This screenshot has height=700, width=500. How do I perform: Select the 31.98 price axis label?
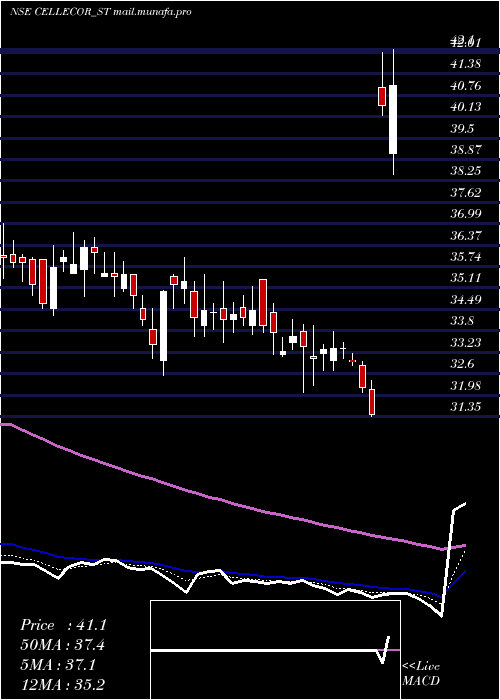click(466, 385)
